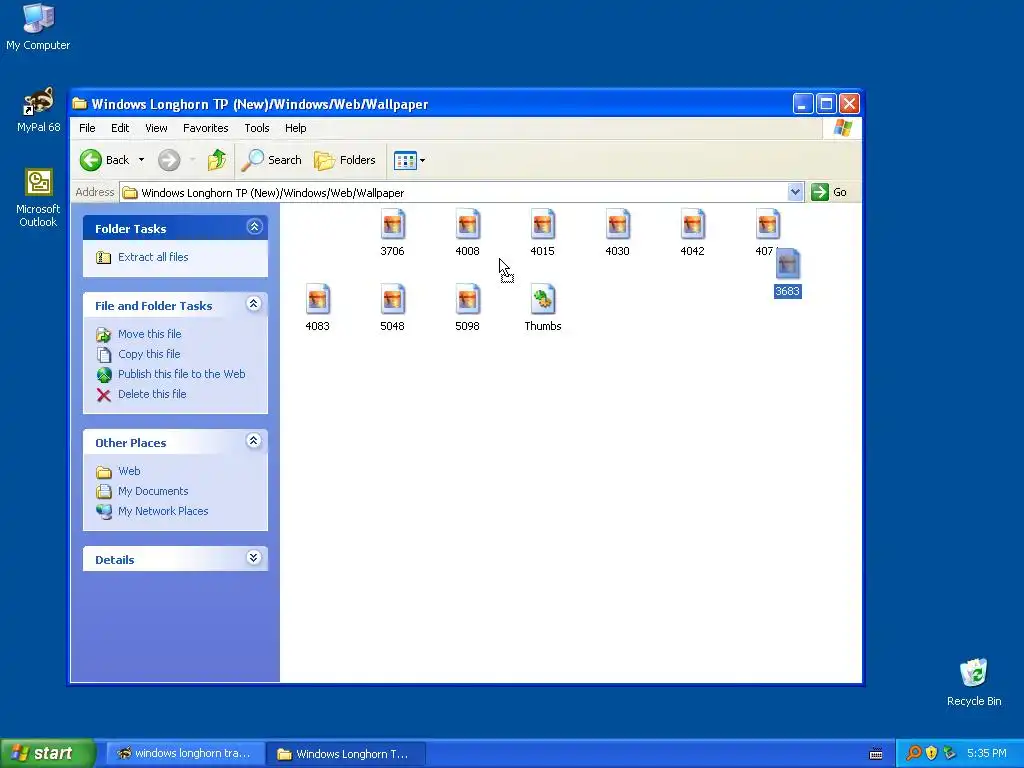The image size is (1024, 768).
Task: Click the taskbar clock 5:35 PM
Action: click(x=987, y=754)
